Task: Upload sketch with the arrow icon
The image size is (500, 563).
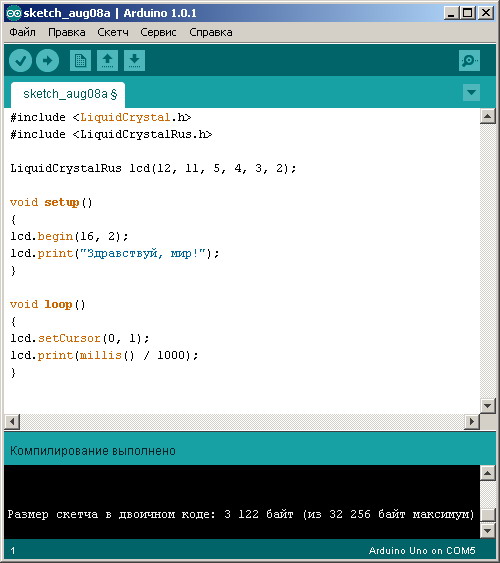Action: 47,61
